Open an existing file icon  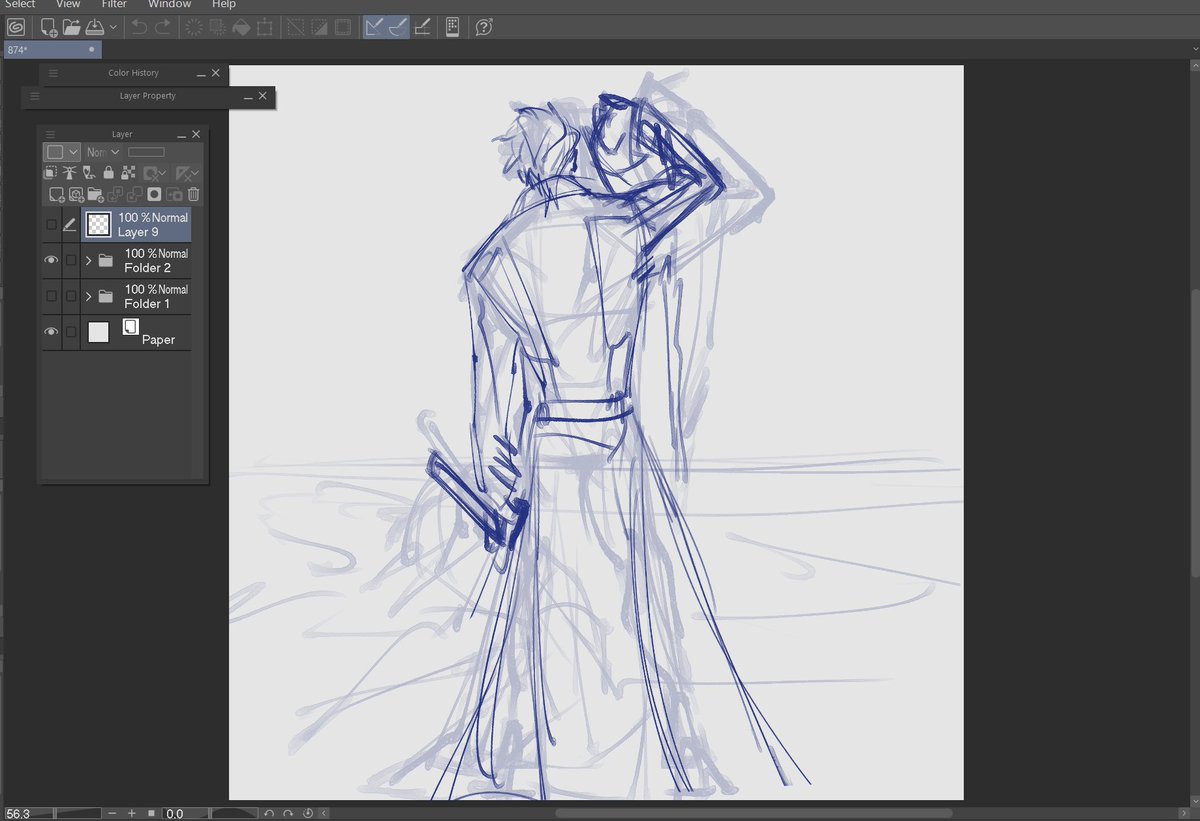pyautogui.click(x=71, y=27)
